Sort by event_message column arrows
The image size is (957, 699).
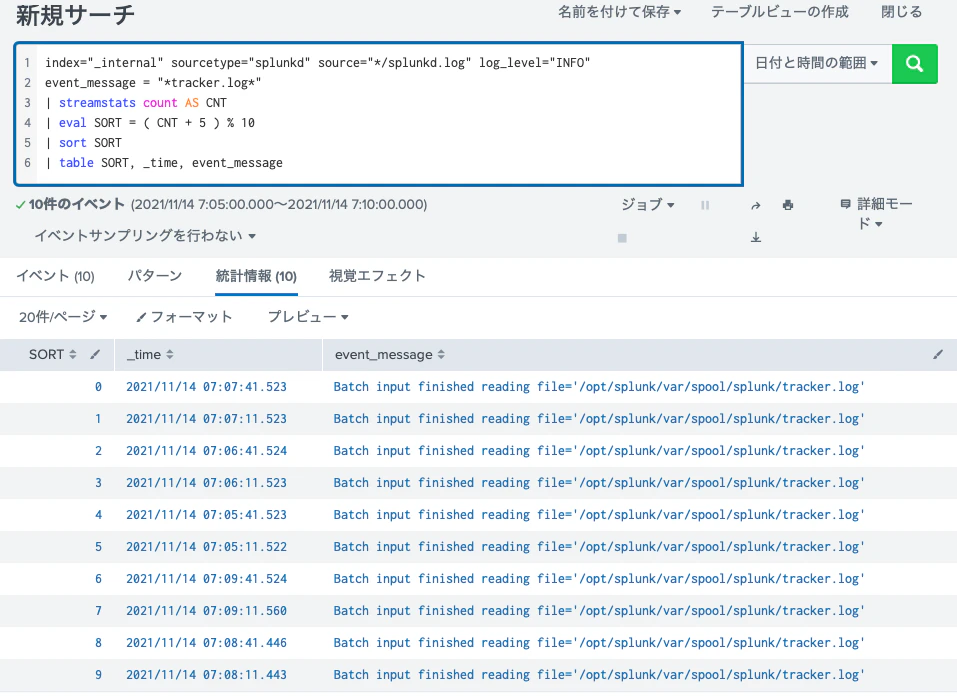(441, 355)
